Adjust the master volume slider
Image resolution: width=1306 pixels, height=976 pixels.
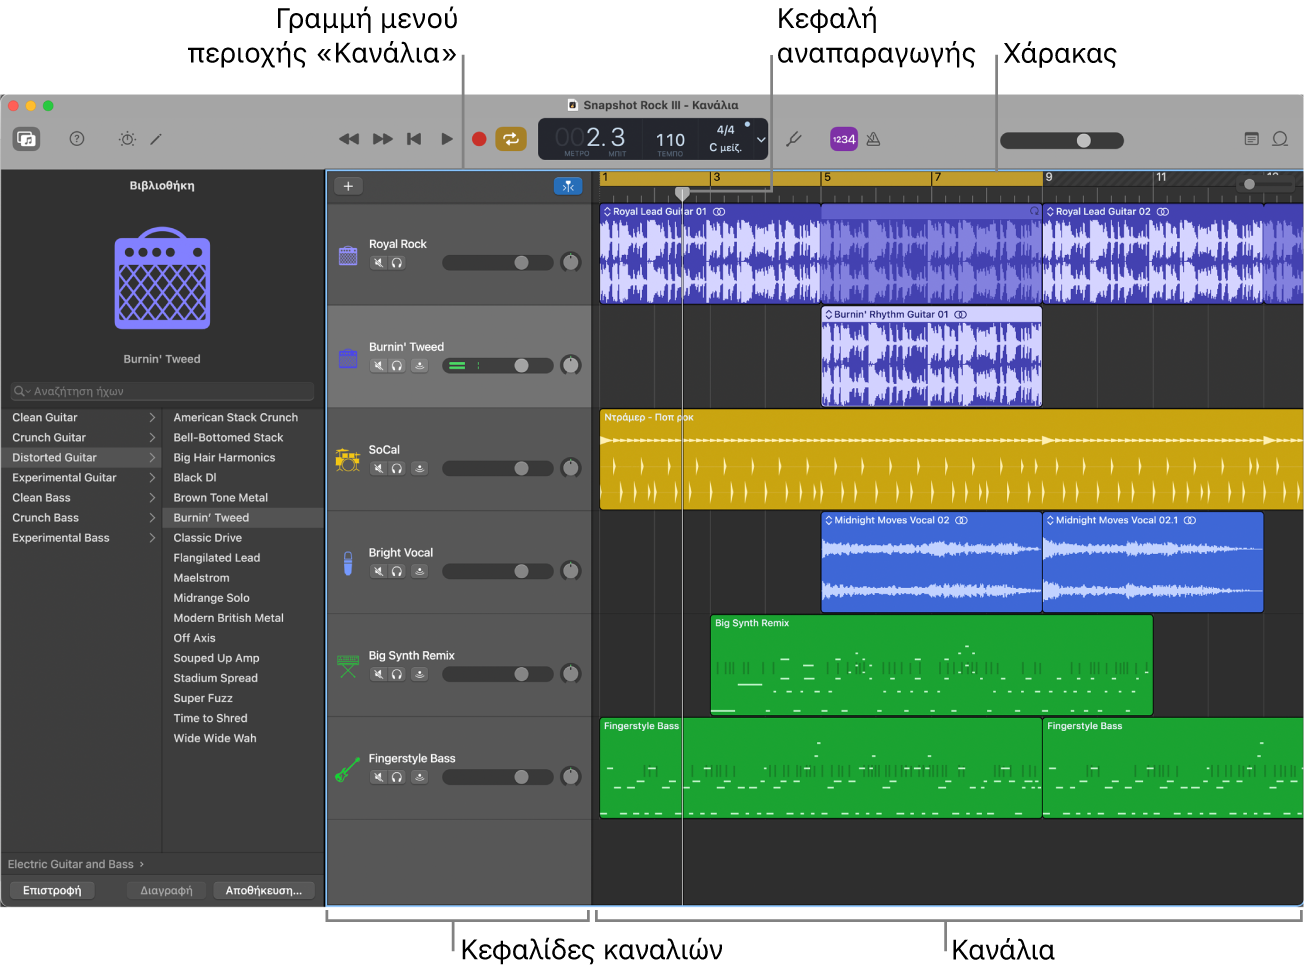point(1062,141)
